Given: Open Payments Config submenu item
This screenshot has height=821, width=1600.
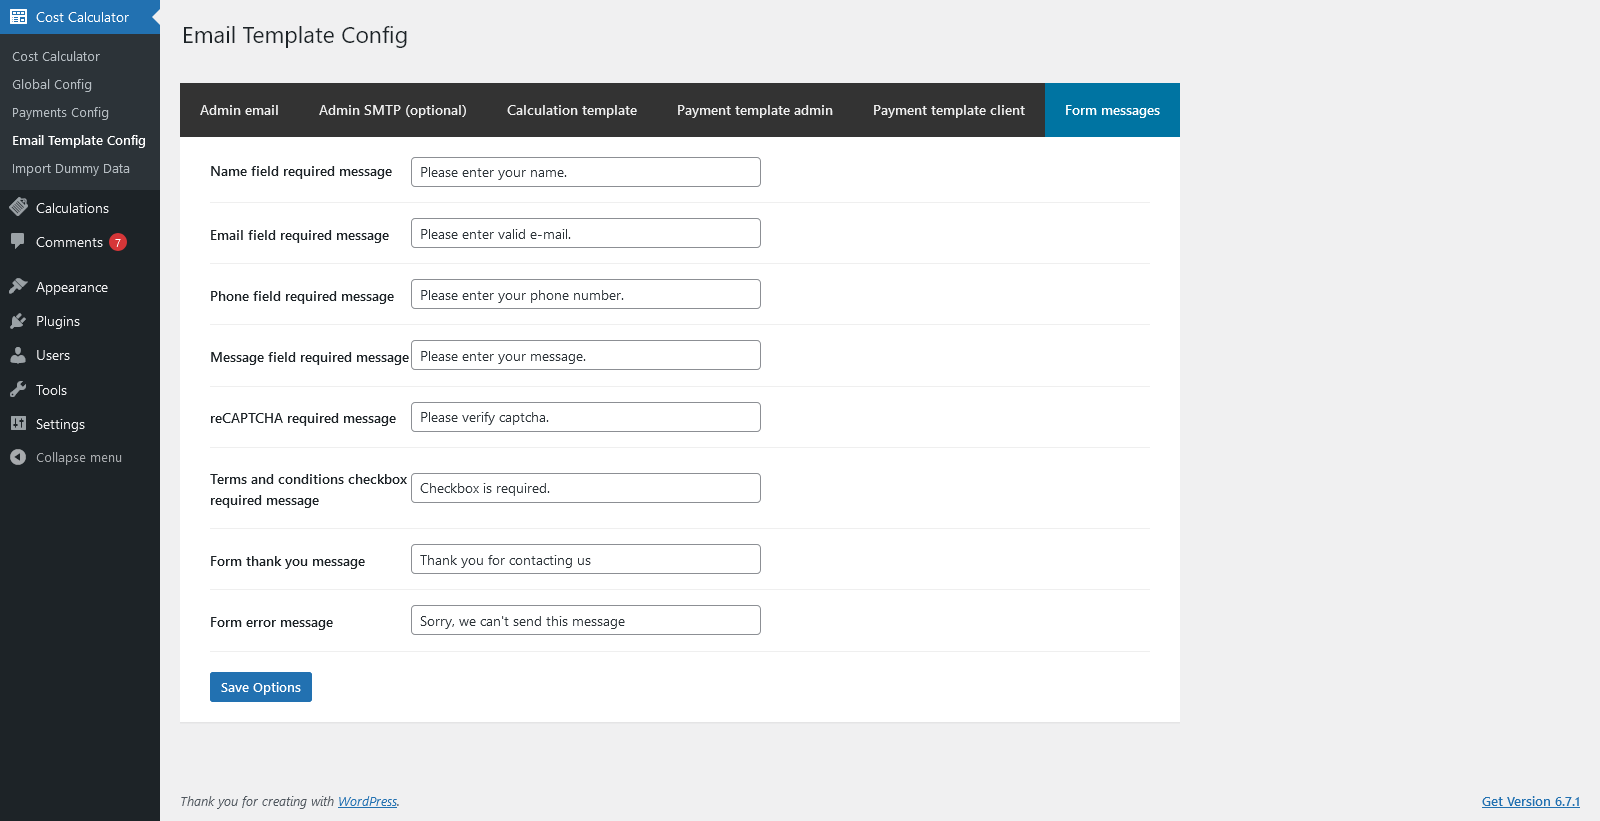Looking at the screenshot, I should pos(60,113).
